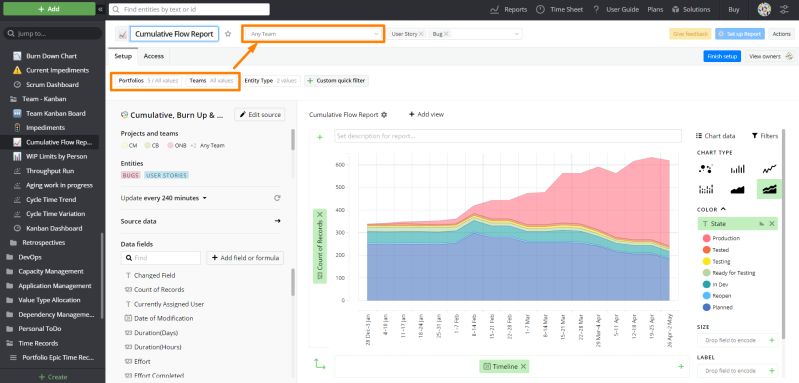Image resolution: width=799 pixels, height=383 pixels.
Task: Switch to the Setup tab
Action: click(123, 56)
